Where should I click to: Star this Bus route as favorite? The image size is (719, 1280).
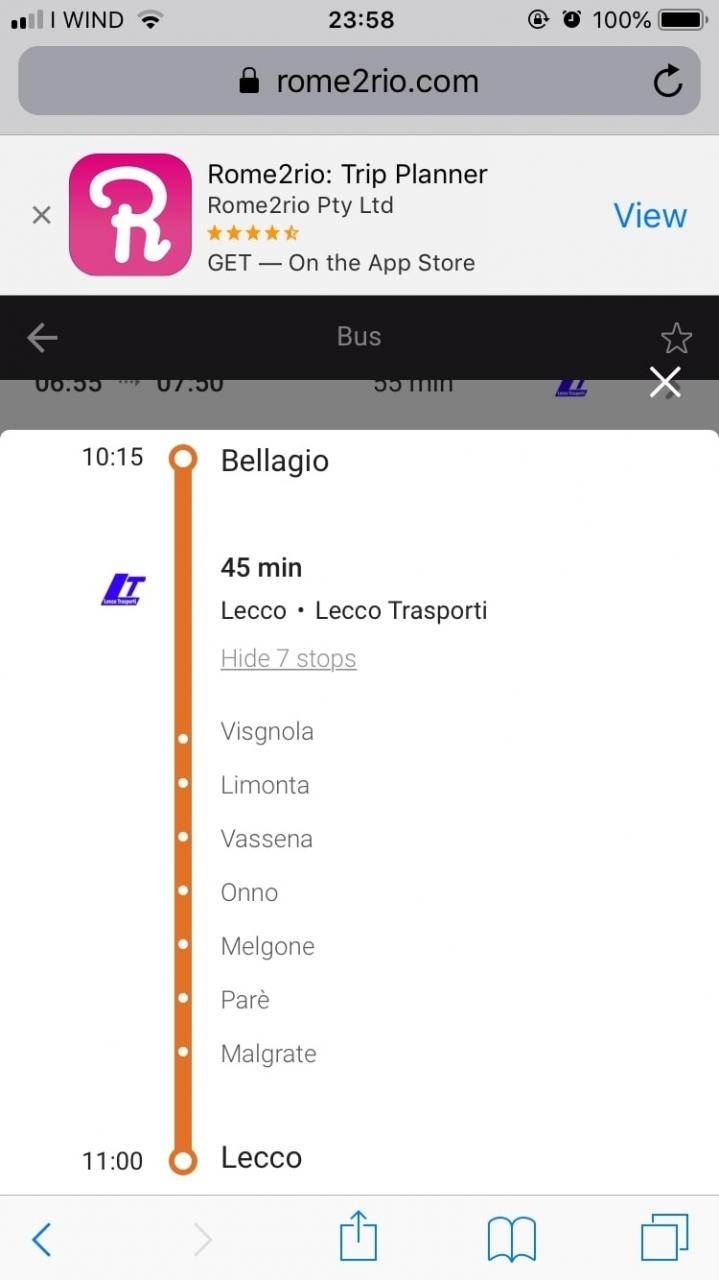tap(676, 339)
